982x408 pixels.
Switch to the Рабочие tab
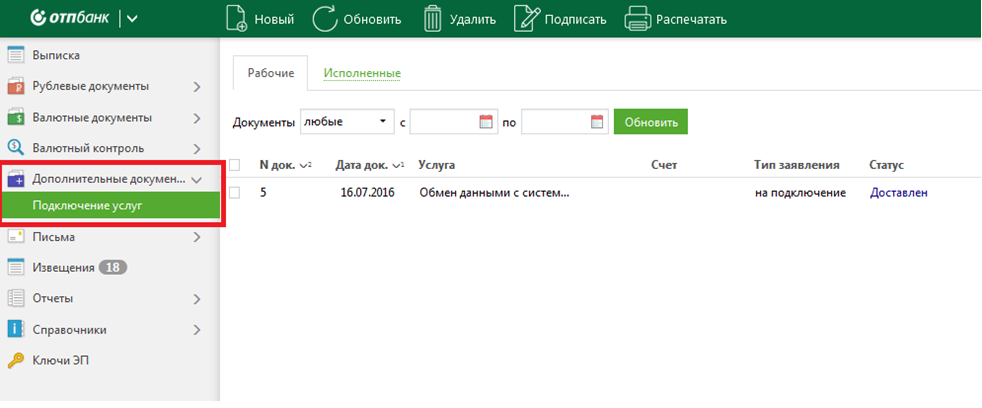[x=271, y=73]
